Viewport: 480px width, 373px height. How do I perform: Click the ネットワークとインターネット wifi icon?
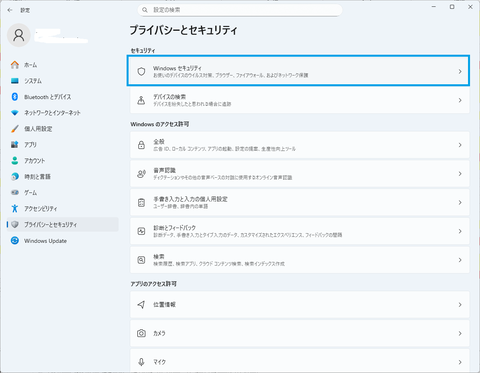(15, 113)
